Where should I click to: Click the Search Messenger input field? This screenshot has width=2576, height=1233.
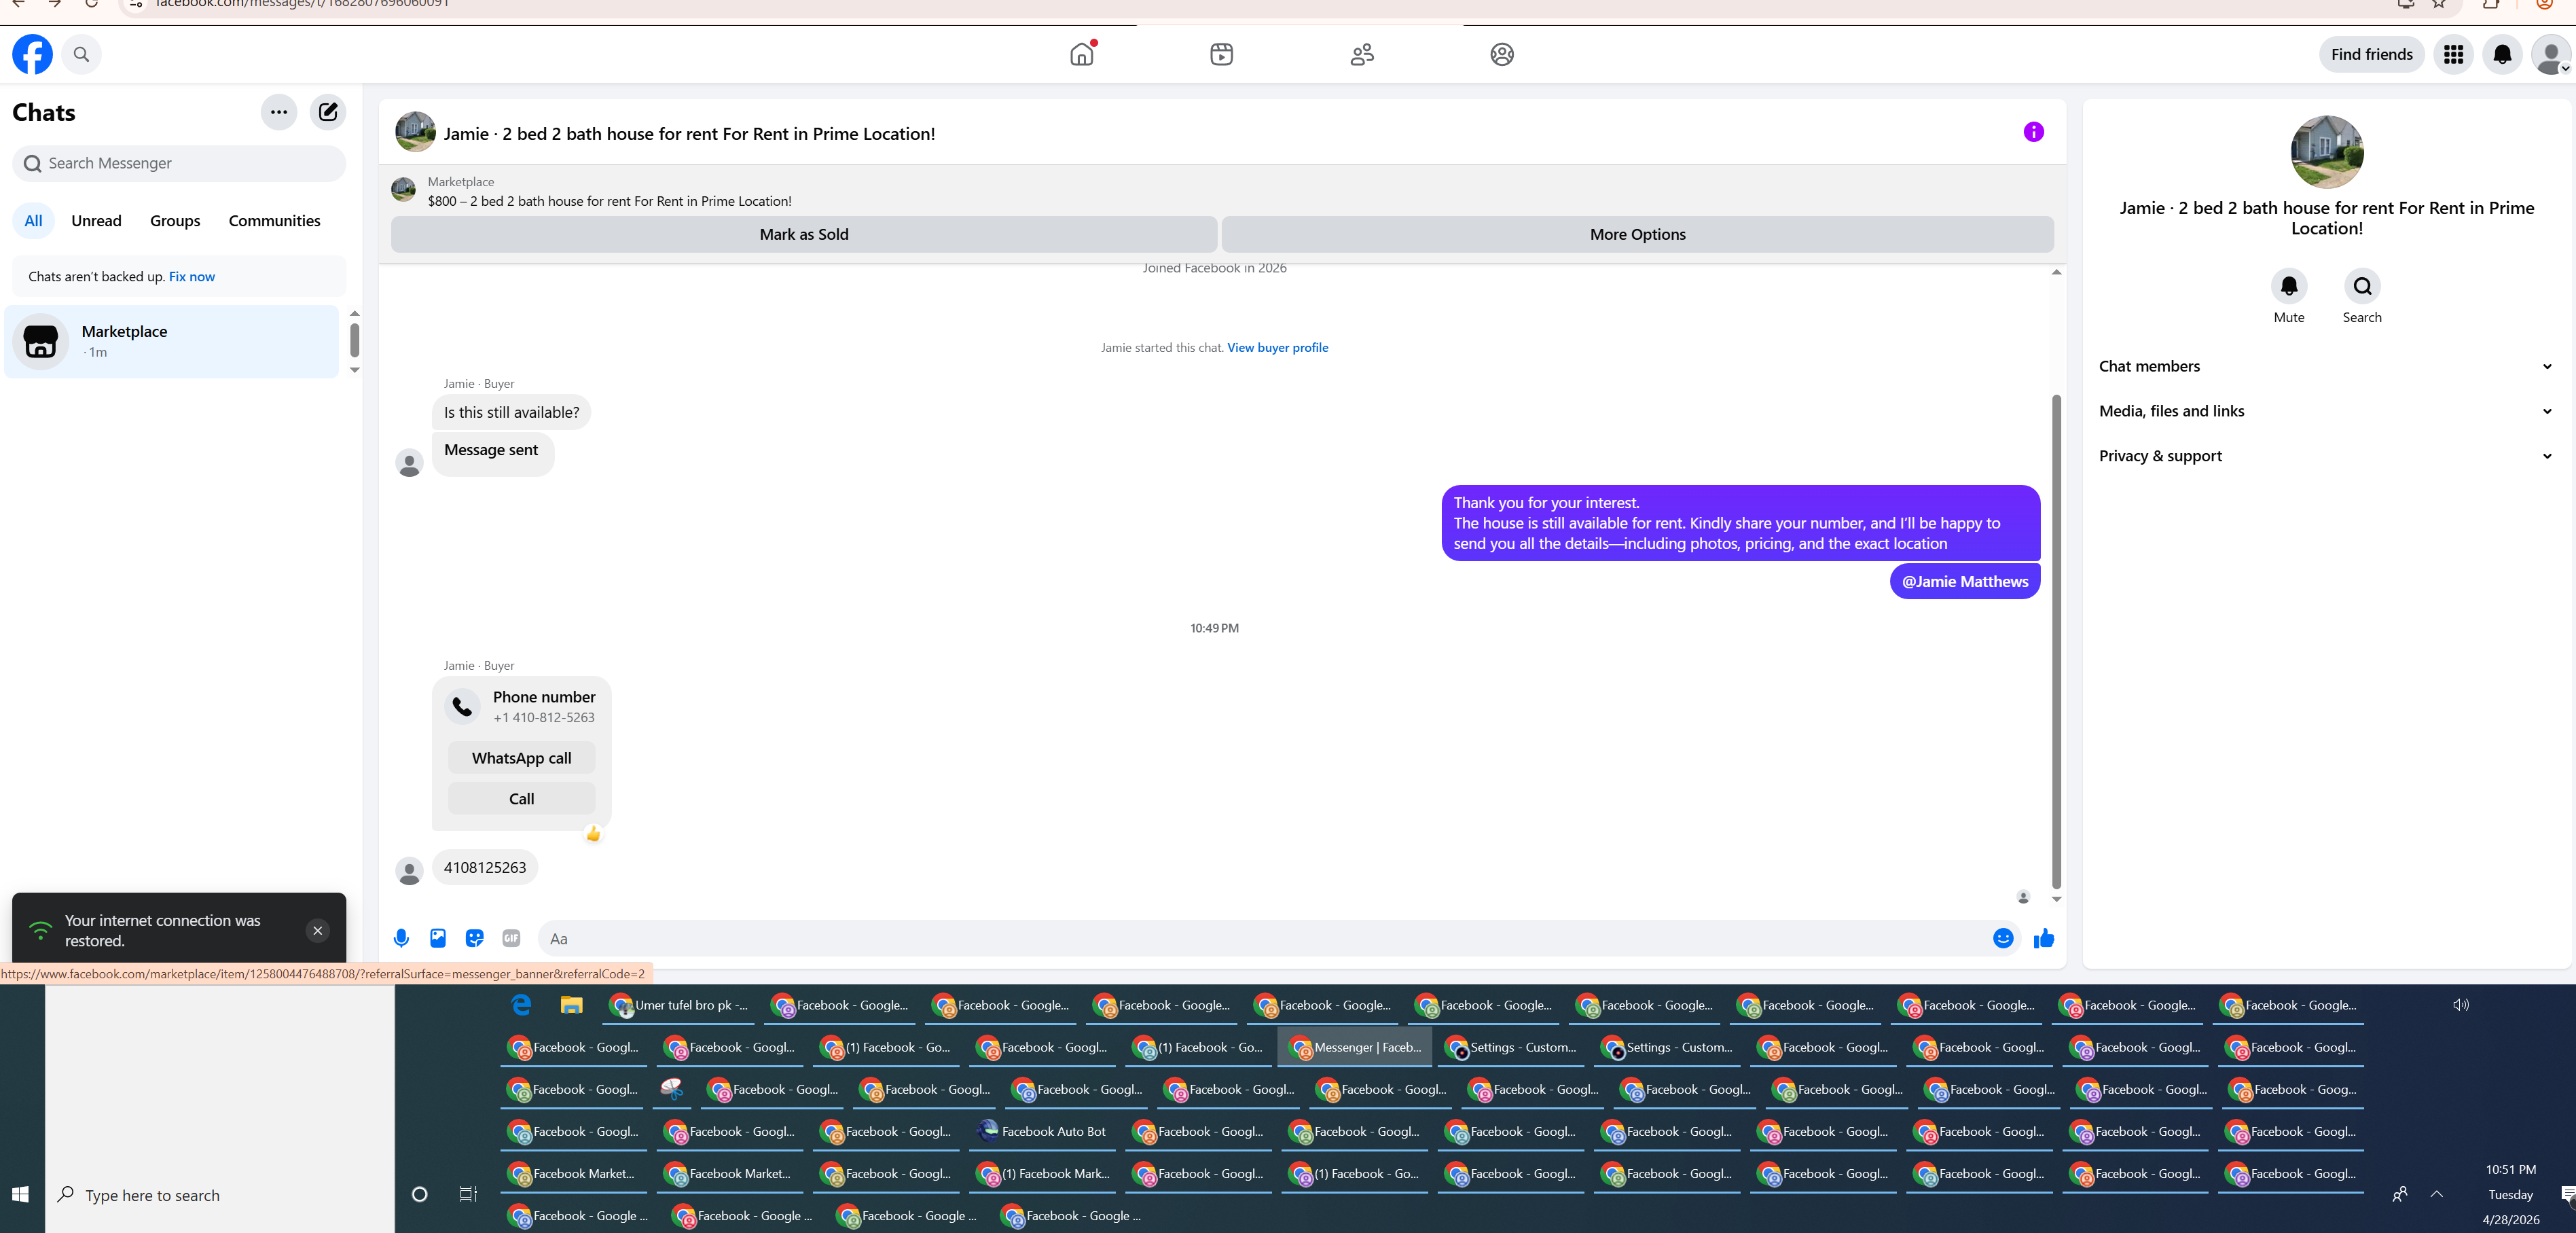coord(180,163)
